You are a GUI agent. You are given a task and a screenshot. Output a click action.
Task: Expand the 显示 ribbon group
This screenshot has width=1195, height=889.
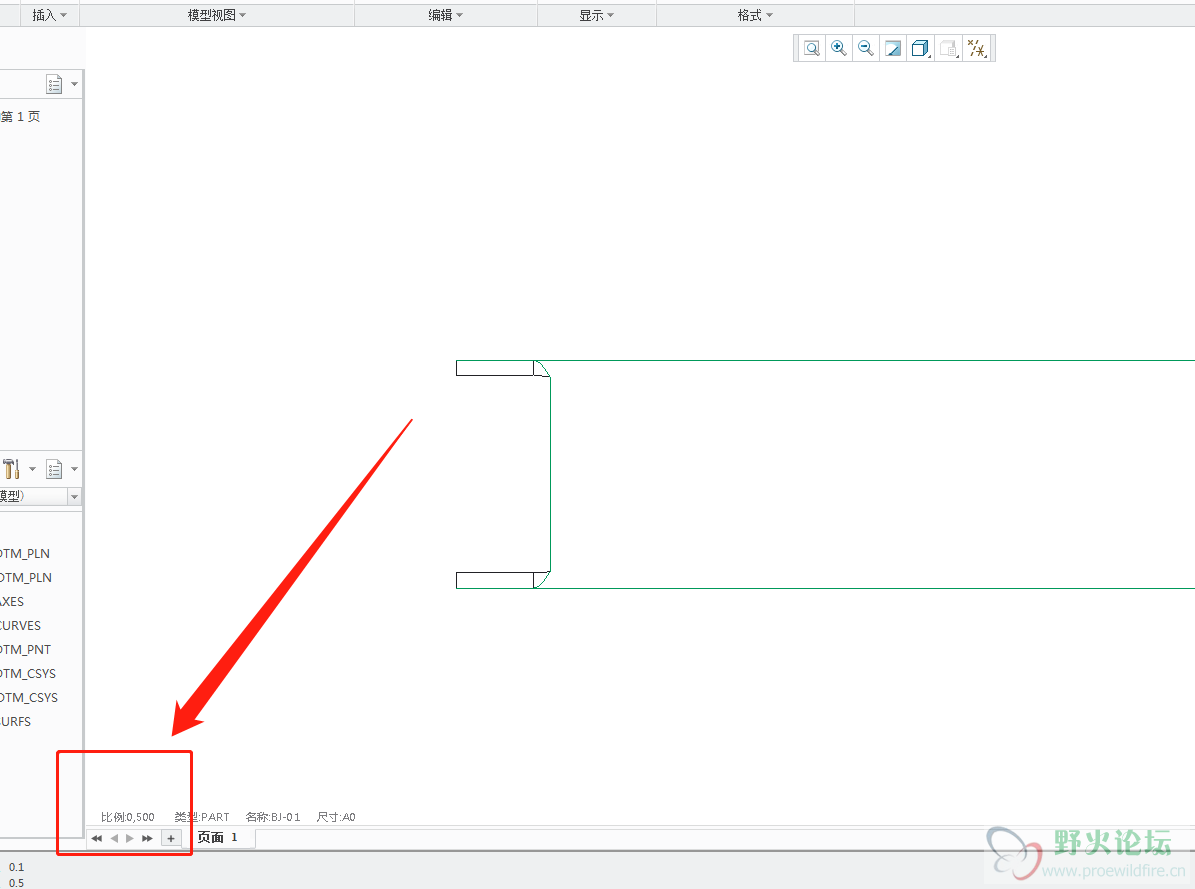[x=597, y=15]
